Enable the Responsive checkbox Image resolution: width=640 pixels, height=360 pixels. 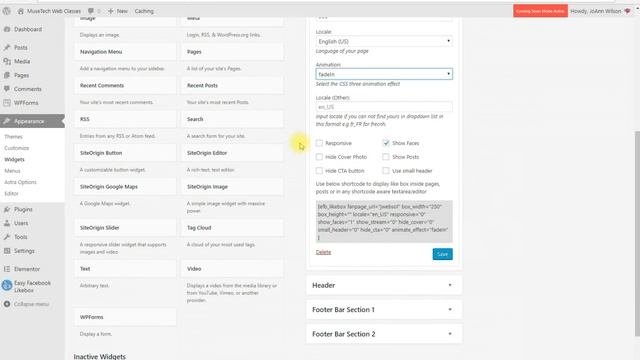(x=319, y=143)
